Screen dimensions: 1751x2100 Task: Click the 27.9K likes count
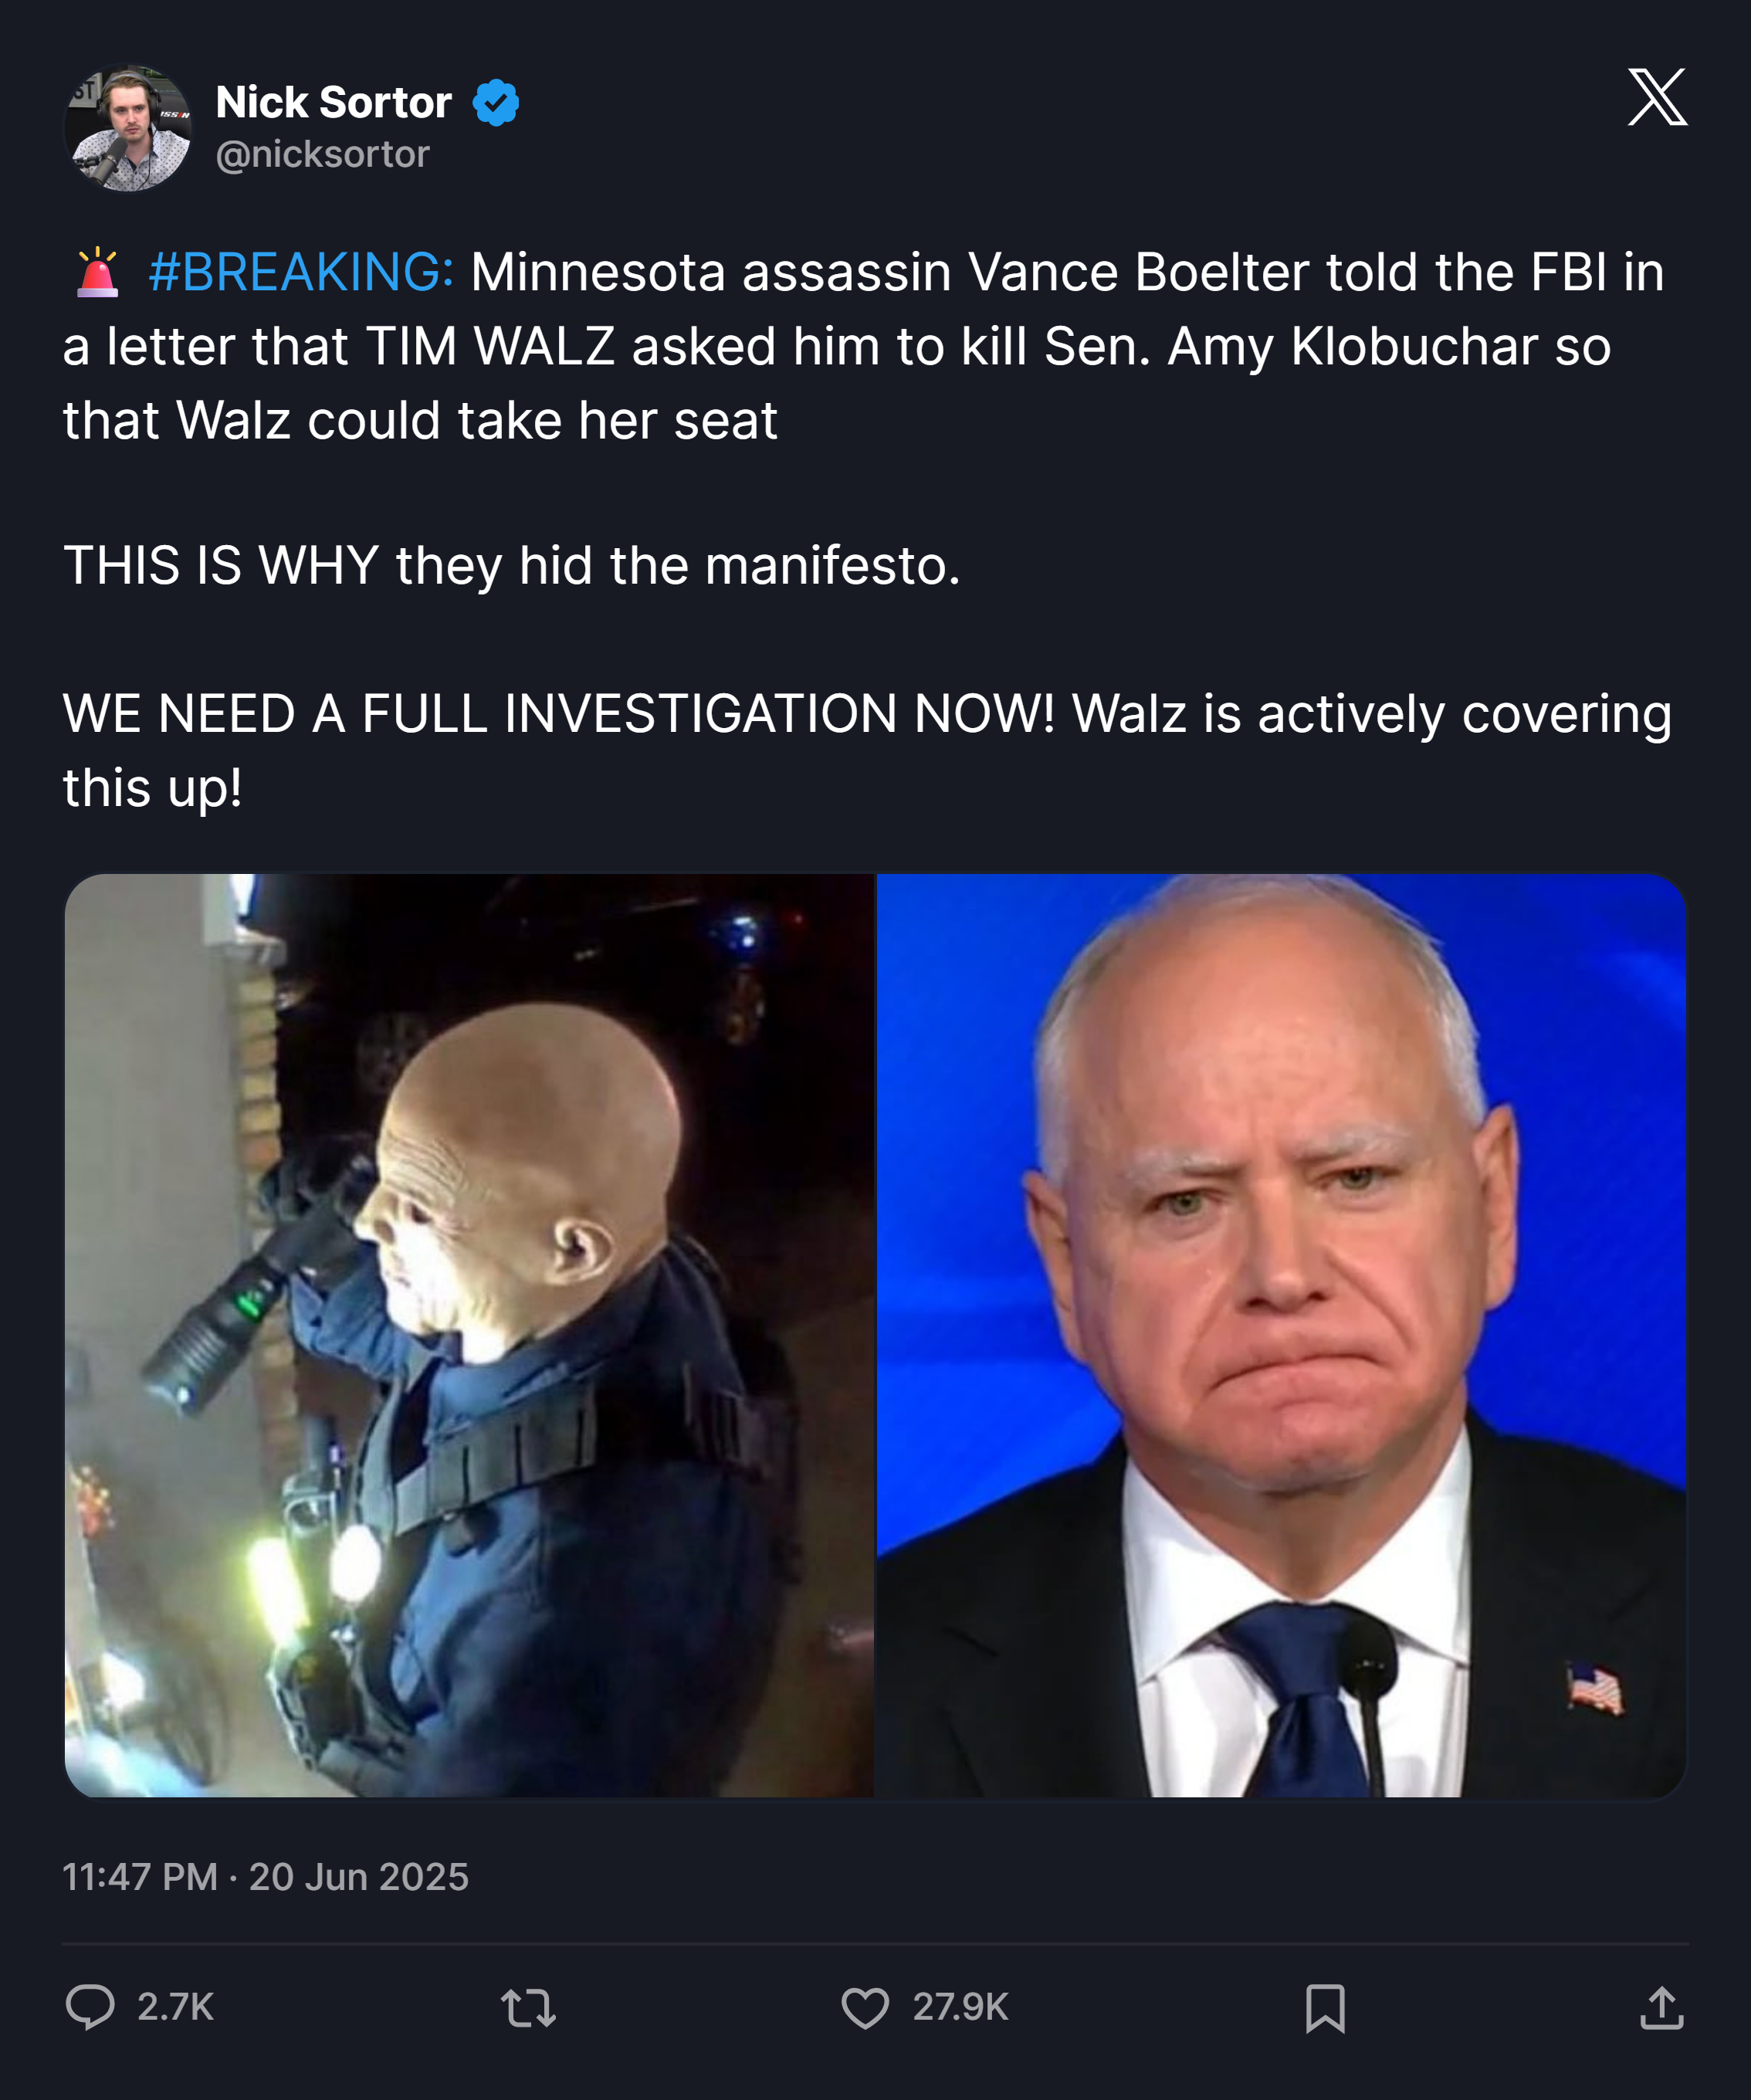pos(961,2007)
